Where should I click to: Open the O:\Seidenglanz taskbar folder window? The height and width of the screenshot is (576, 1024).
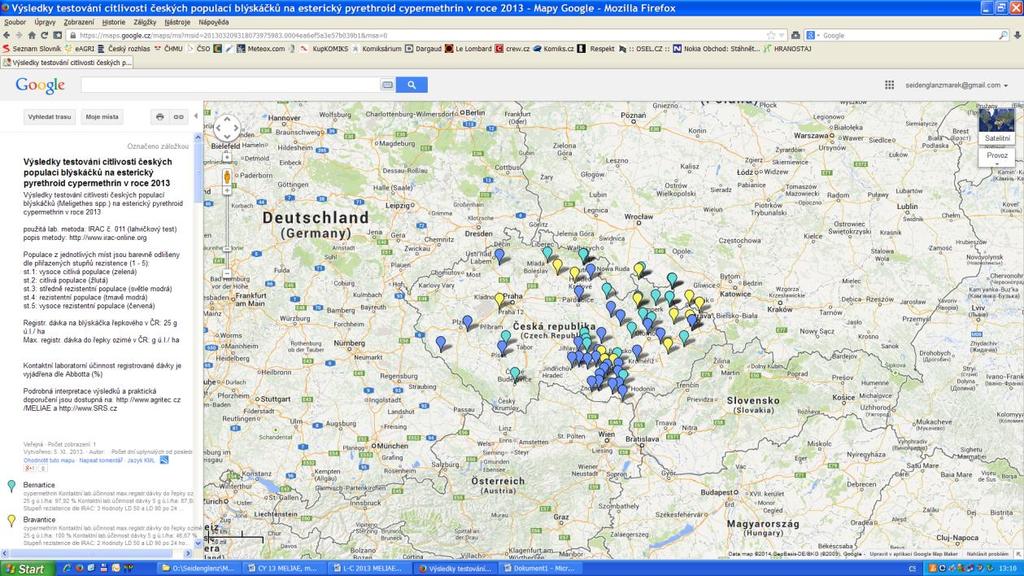197,569
